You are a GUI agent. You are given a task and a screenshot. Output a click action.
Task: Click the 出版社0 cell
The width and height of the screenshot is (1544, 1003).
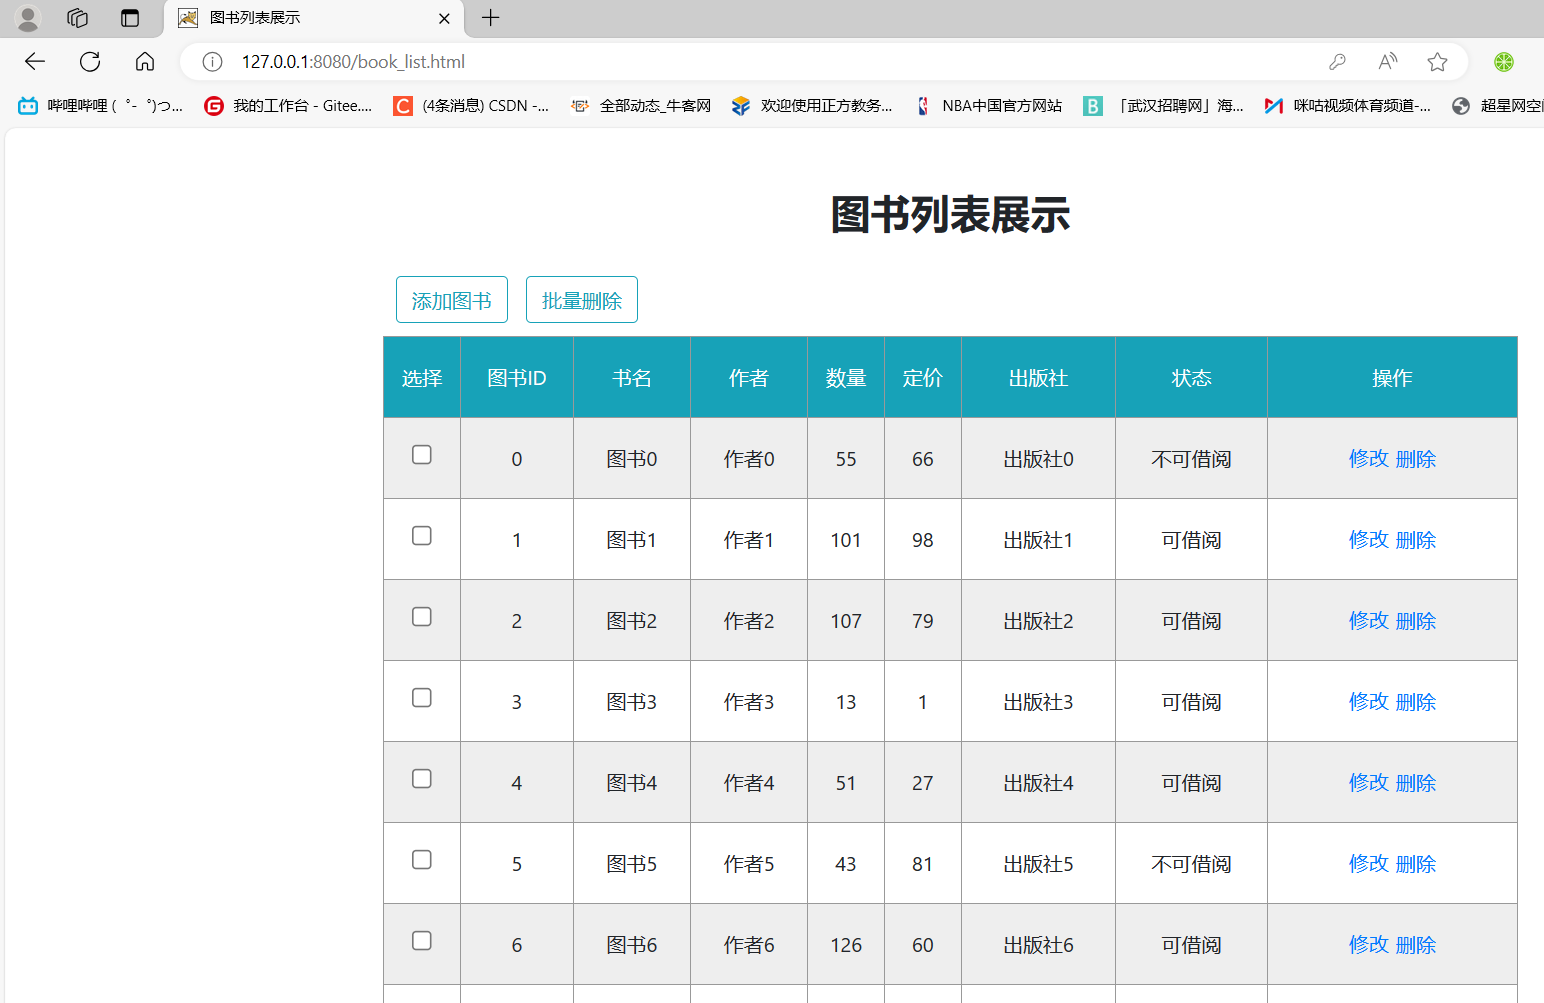tap(1038, 459)
